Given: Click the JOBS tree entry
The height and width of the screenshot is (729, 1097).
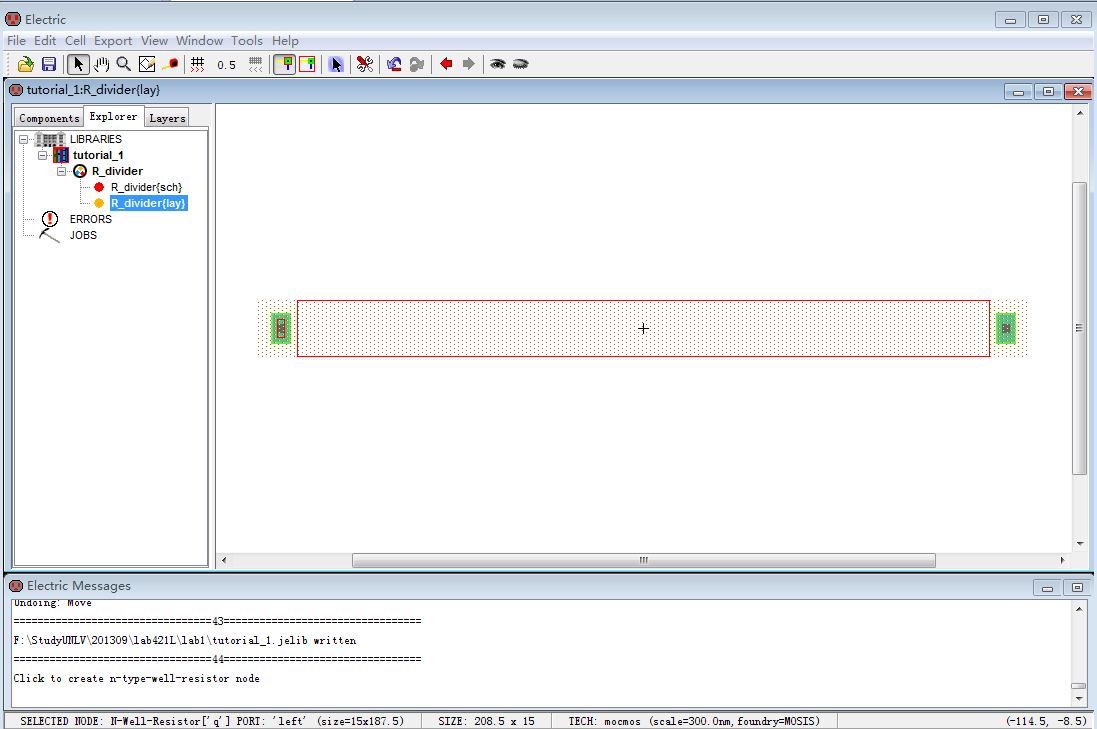Looking at the screenshot, I should (83, 236).
